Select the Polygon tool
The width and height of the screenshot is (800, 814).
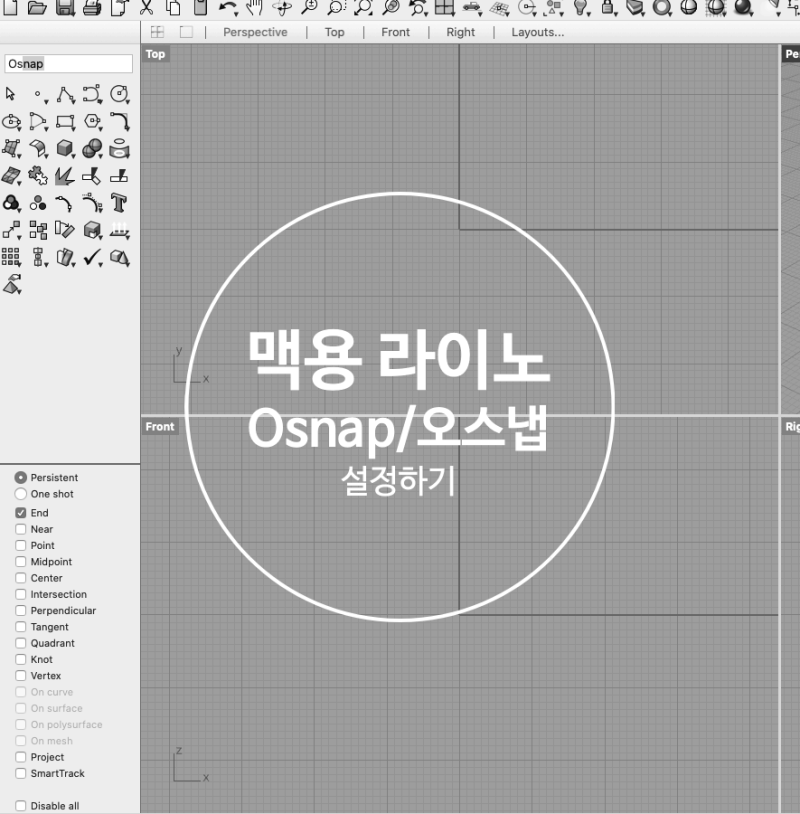point(92,121)
